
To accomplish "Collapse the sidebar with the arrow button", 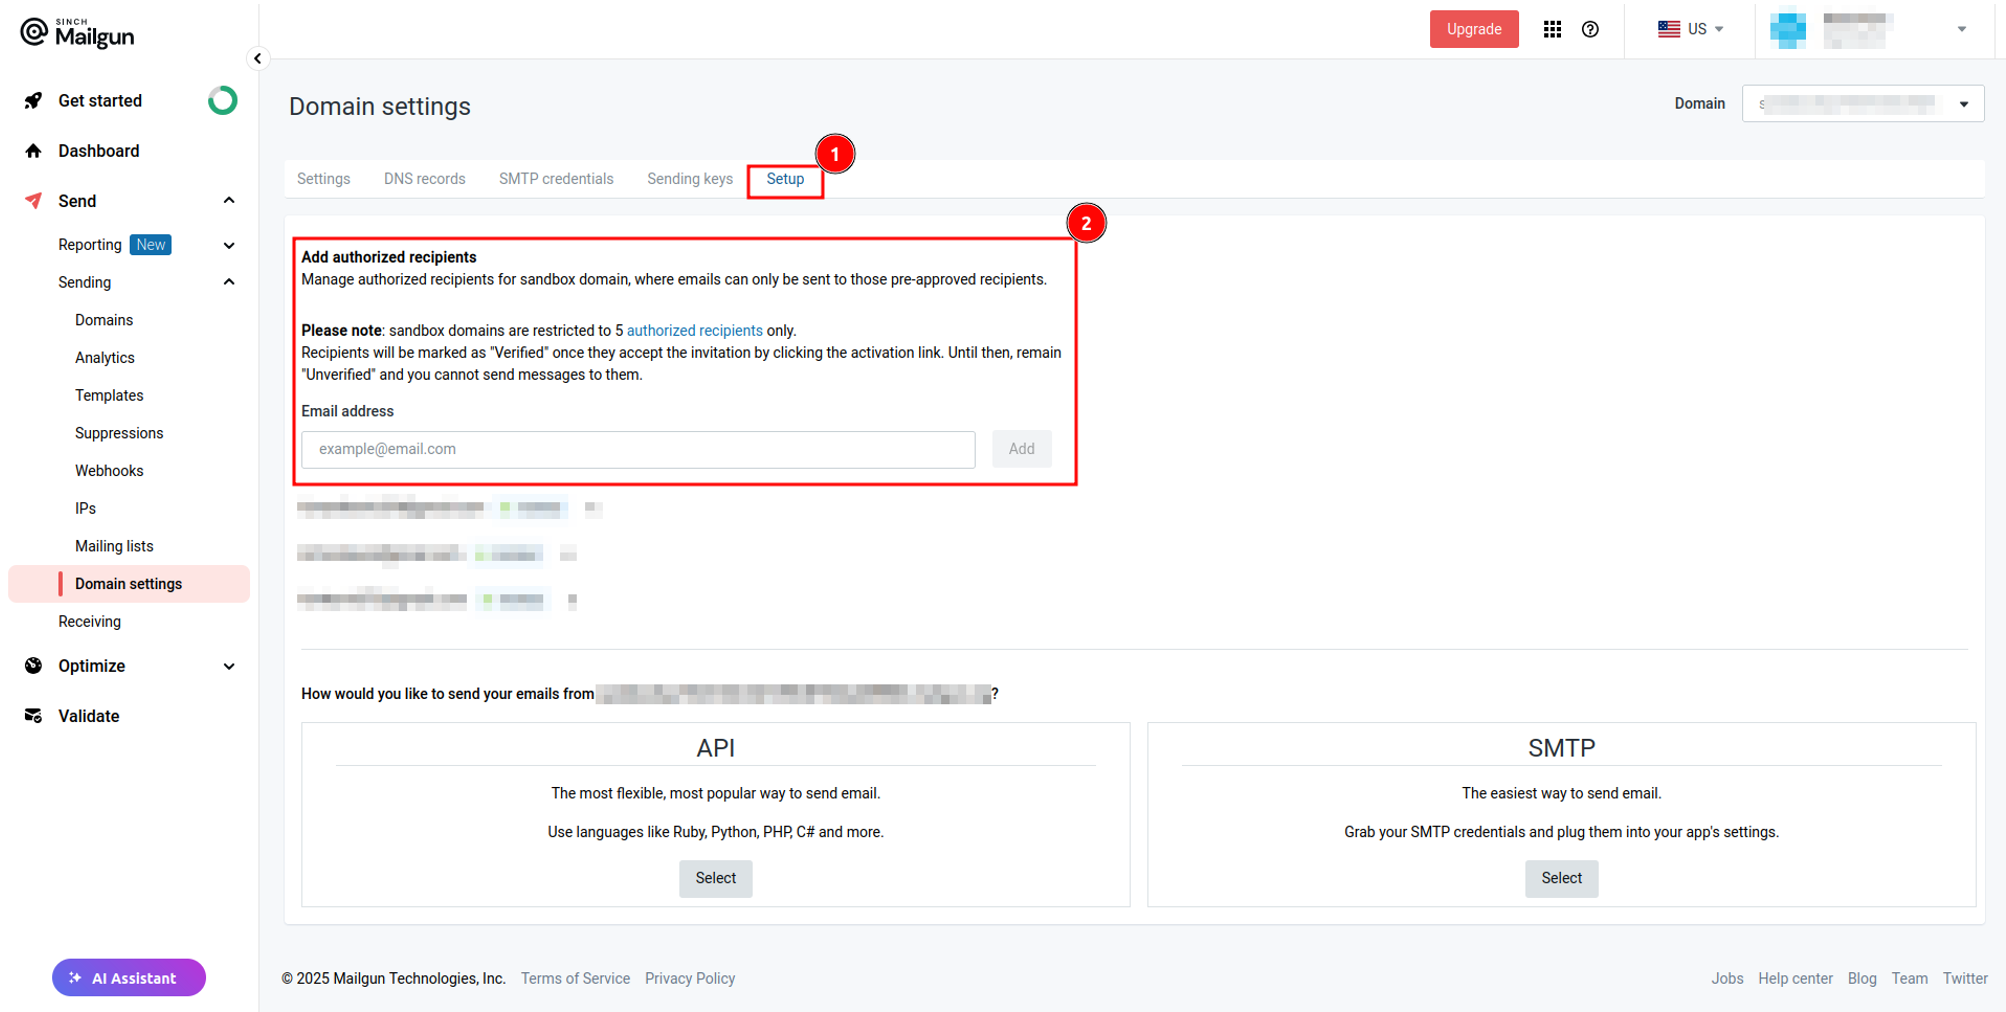I will (x=258, y=58).
